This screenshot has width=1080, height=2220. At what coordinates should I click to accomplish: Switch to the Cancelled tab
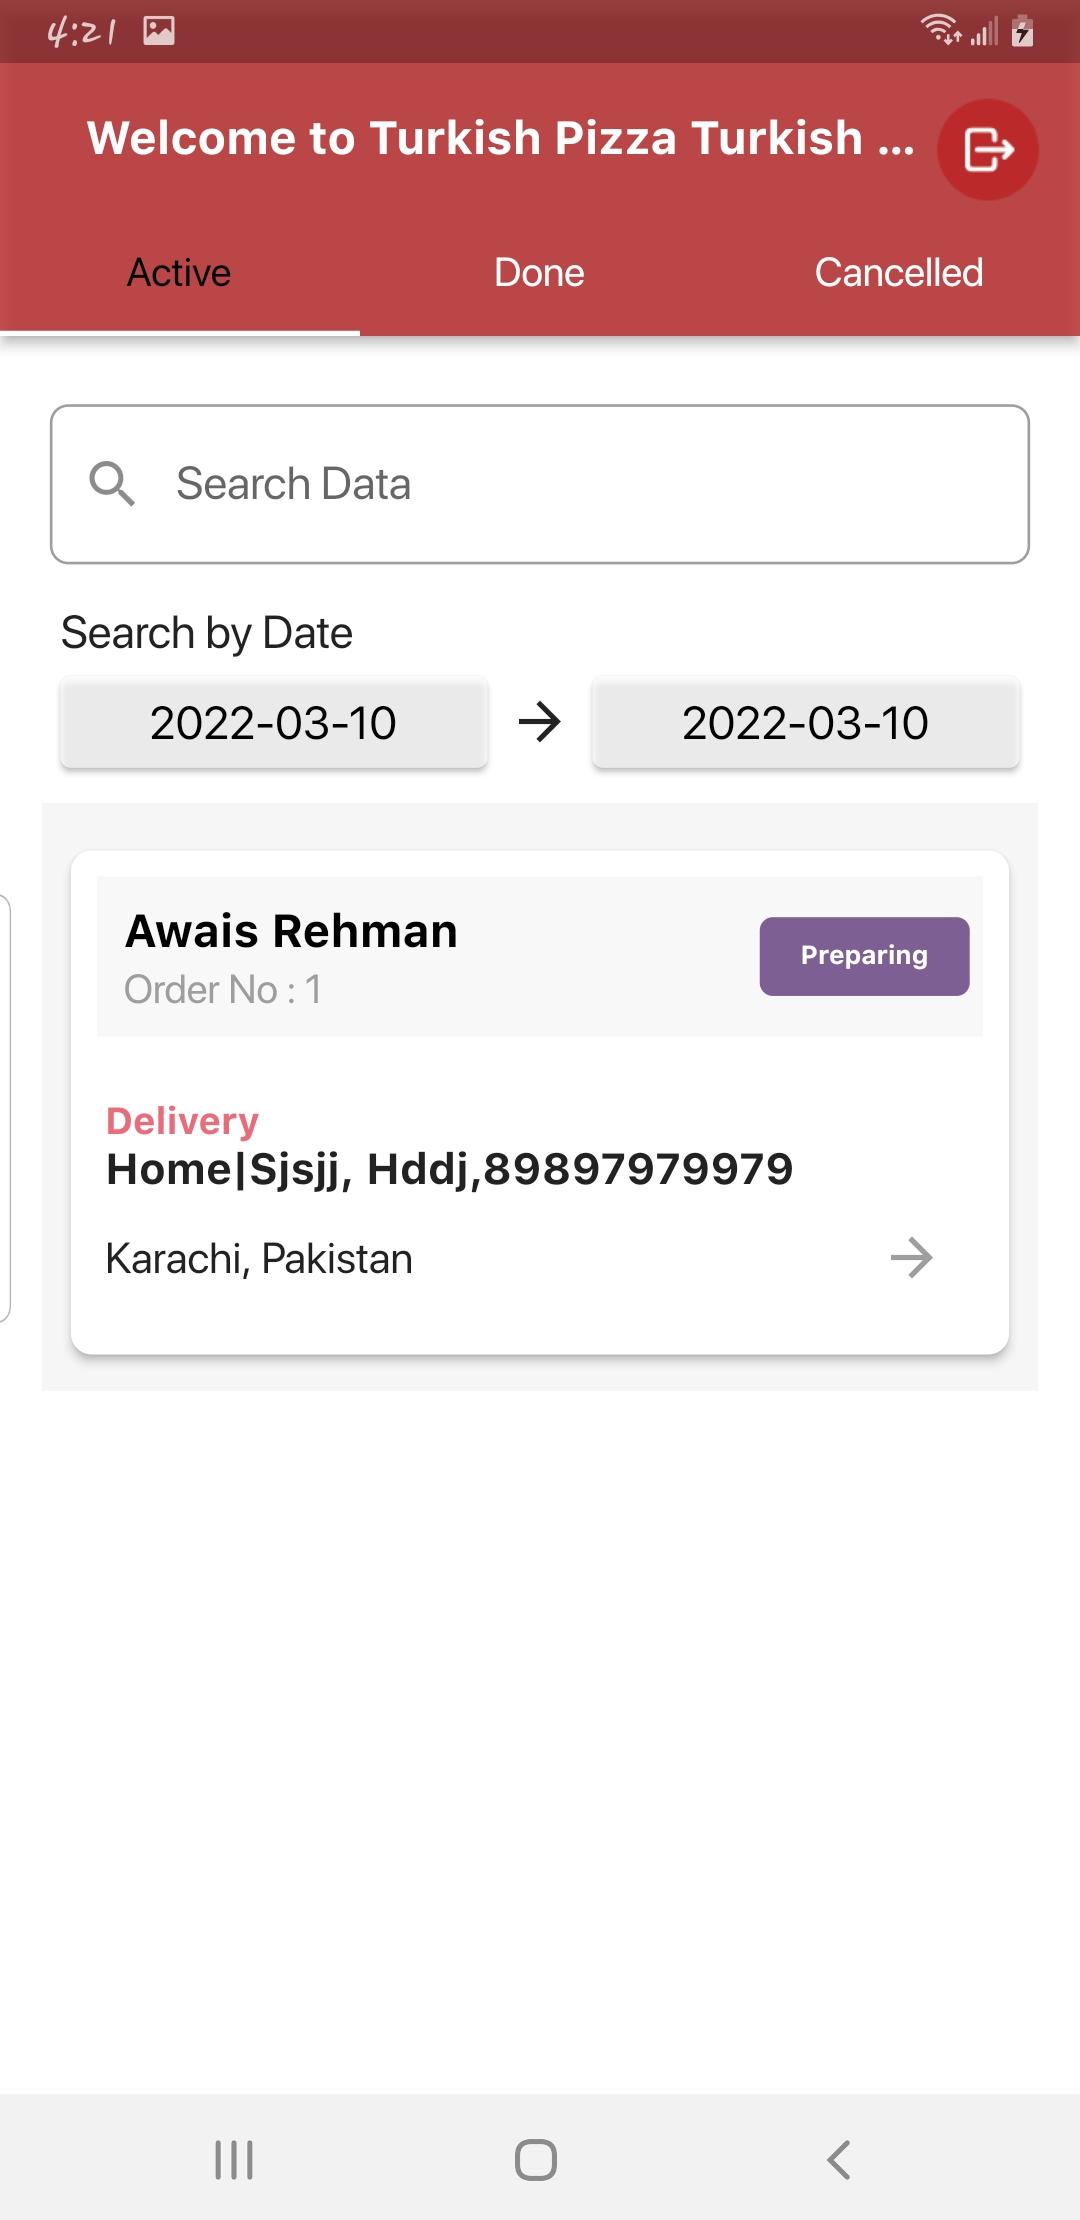(x=899, y=273)
